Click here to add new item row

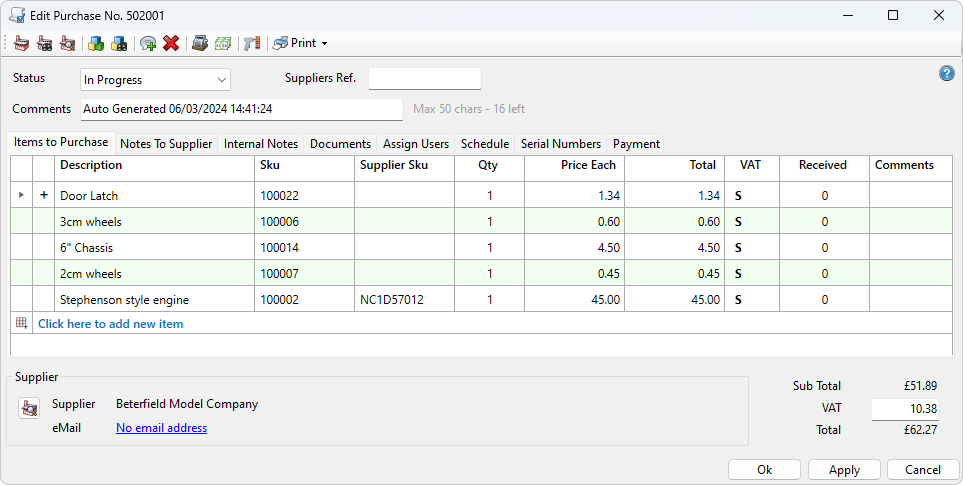pyautogui.click(x=110, y=324)
